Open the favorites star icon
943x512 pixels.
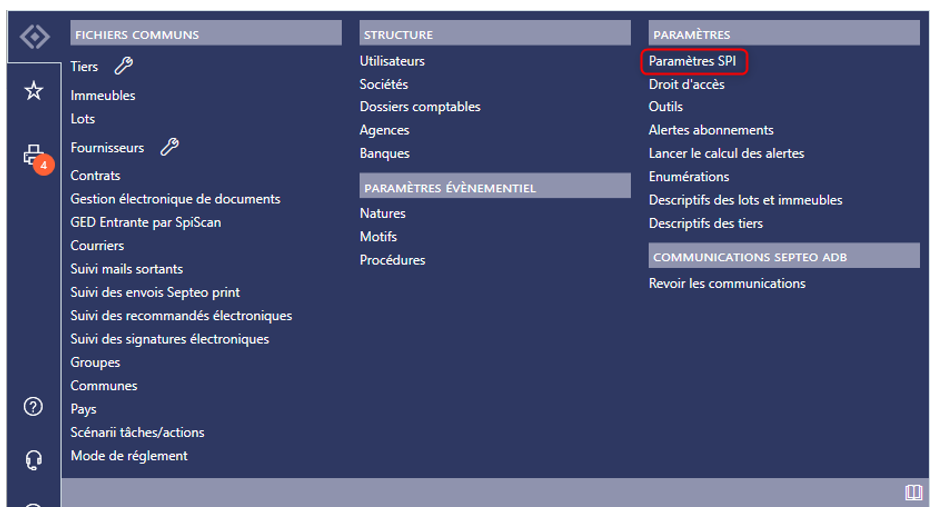(x=34, y=92)
